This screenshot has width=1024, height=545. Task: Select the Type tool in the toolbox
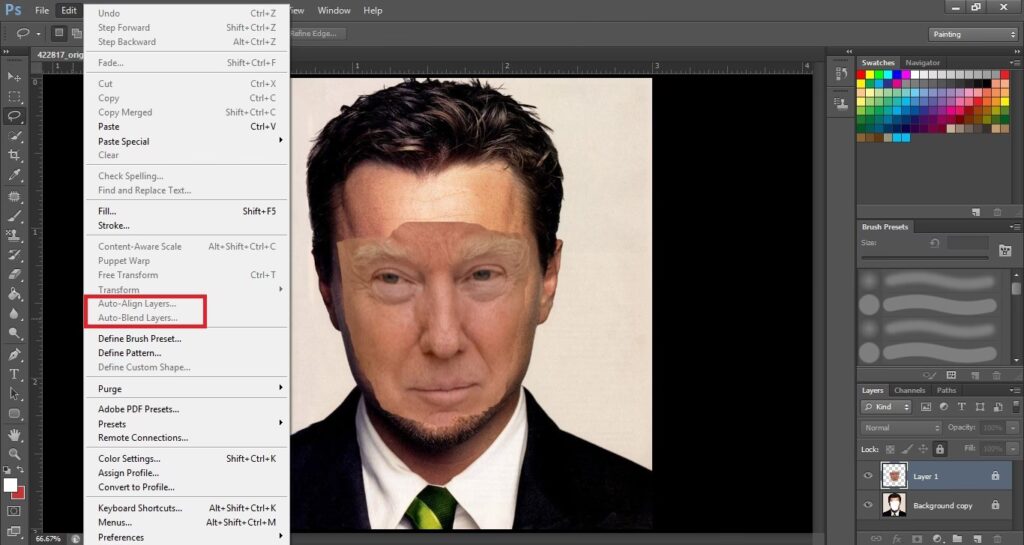click(x=14, y=375)
